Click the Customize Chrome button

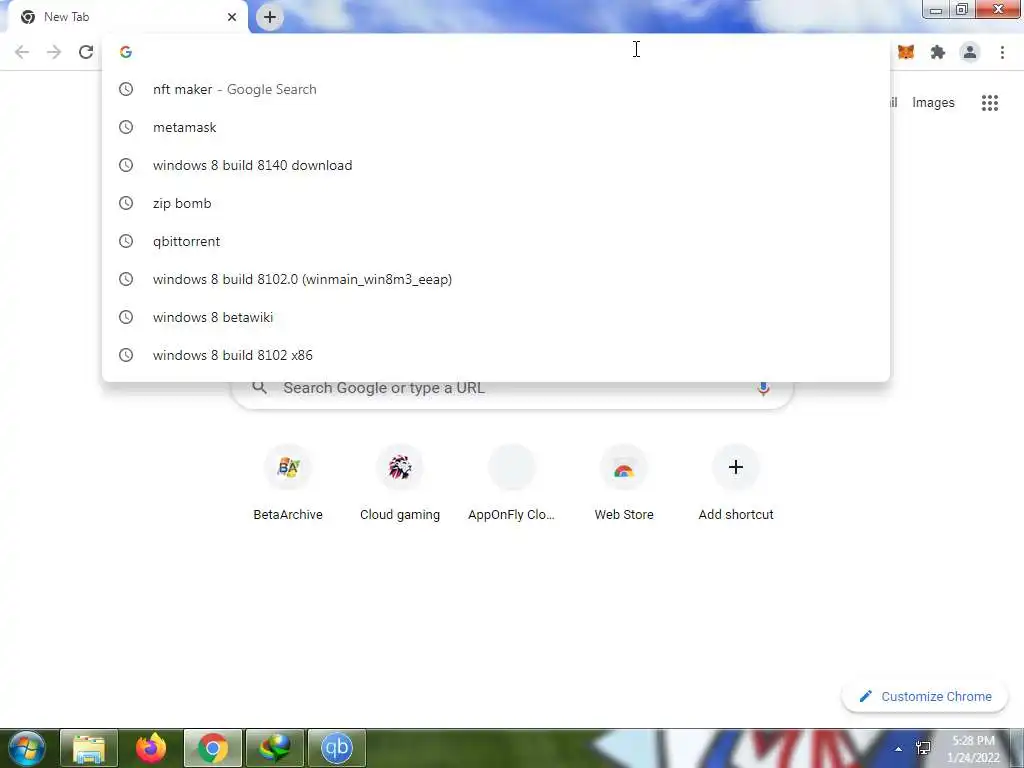(x=925, y=697)
